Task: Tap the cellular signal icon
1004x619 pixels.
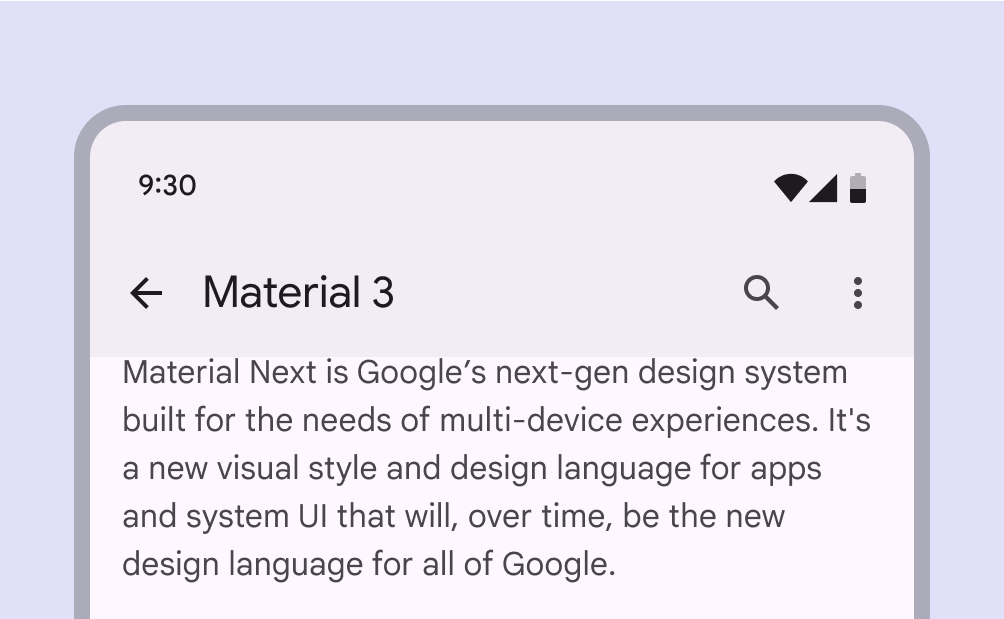Action: click(824, 187)
